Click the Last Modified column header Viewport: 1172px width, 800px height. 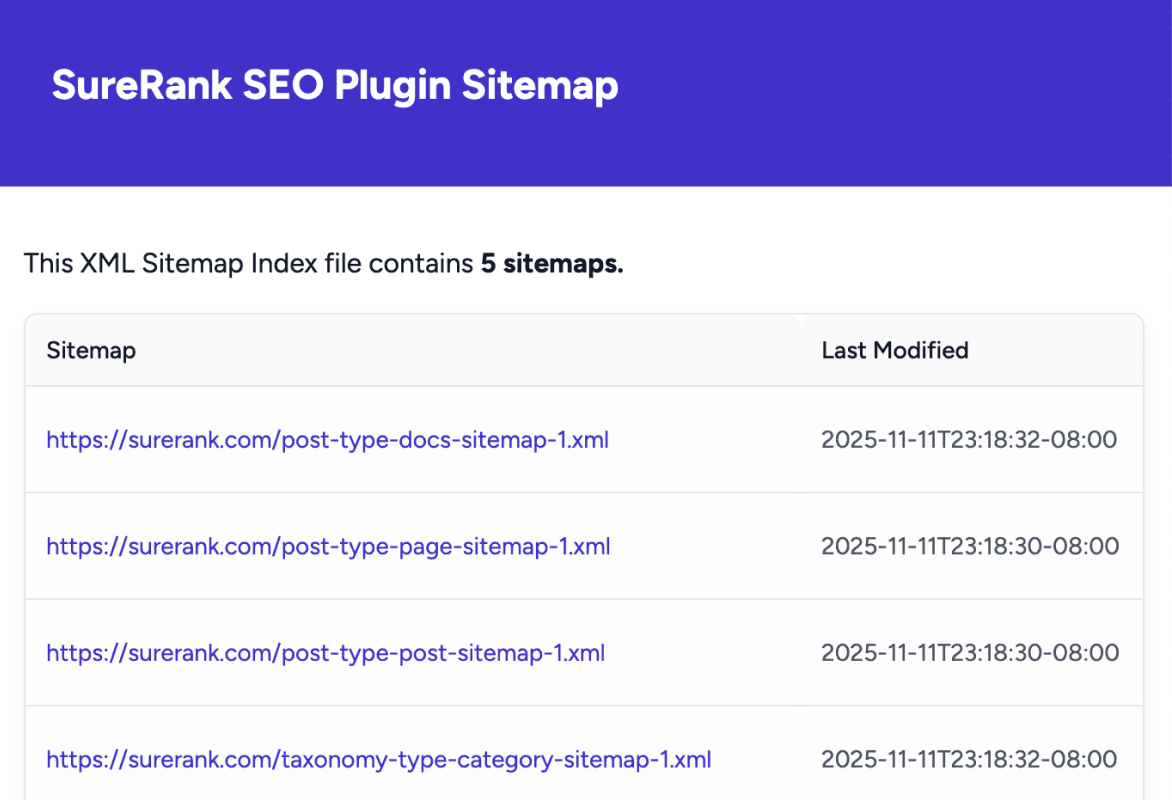click(894, 350)
